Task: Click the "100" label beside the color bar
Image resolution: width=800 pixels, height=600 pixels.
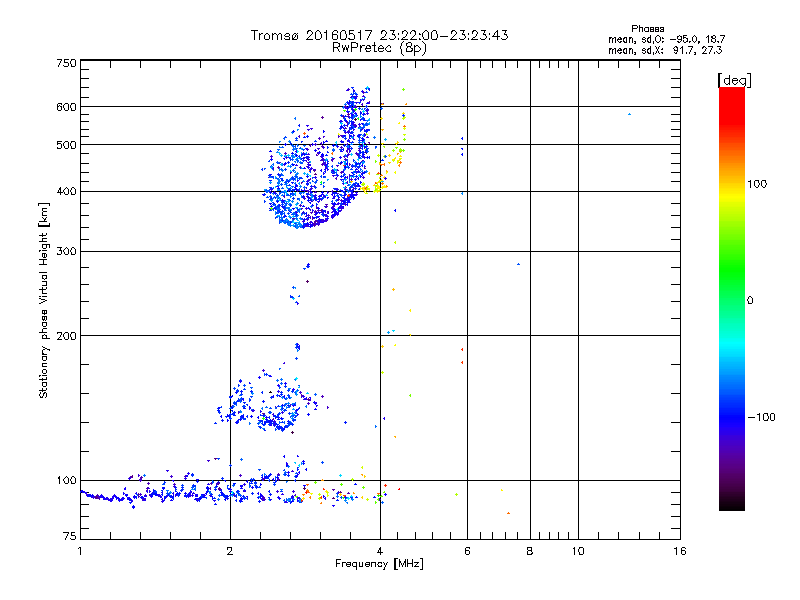Action: click(757, 184)
